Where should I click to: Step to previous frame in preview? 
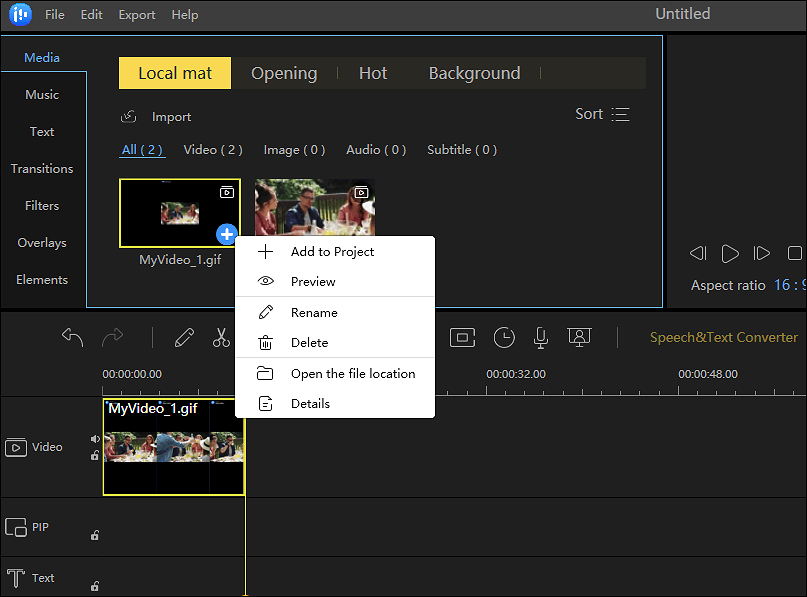(698, 253)
